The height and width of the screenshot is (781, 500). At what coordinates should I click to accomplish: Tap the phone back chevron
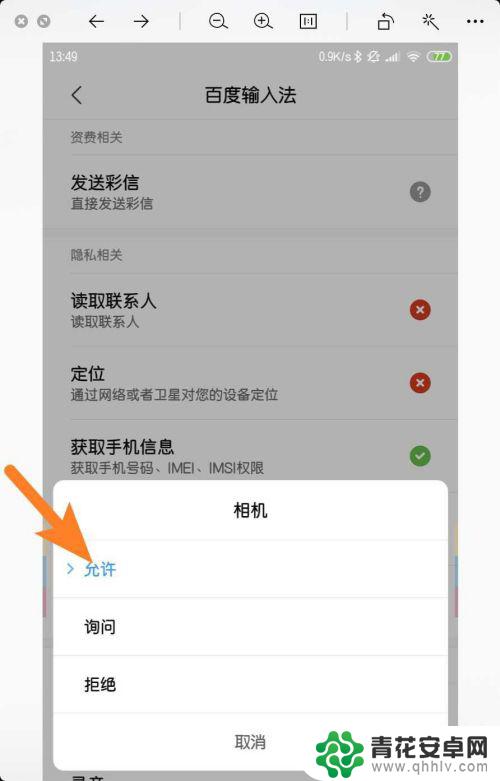click(77, 95)
